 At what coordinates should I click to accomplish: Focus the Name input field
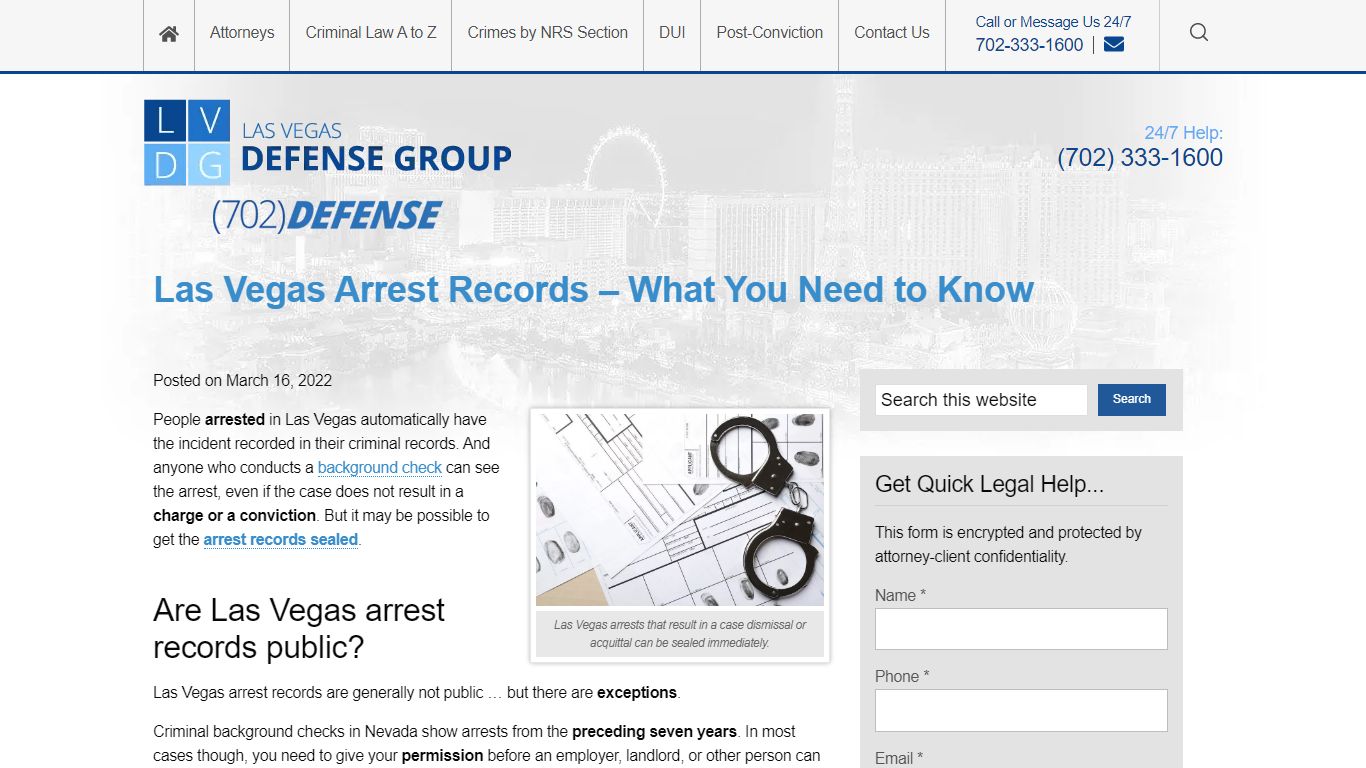[x=1021, y=629]
